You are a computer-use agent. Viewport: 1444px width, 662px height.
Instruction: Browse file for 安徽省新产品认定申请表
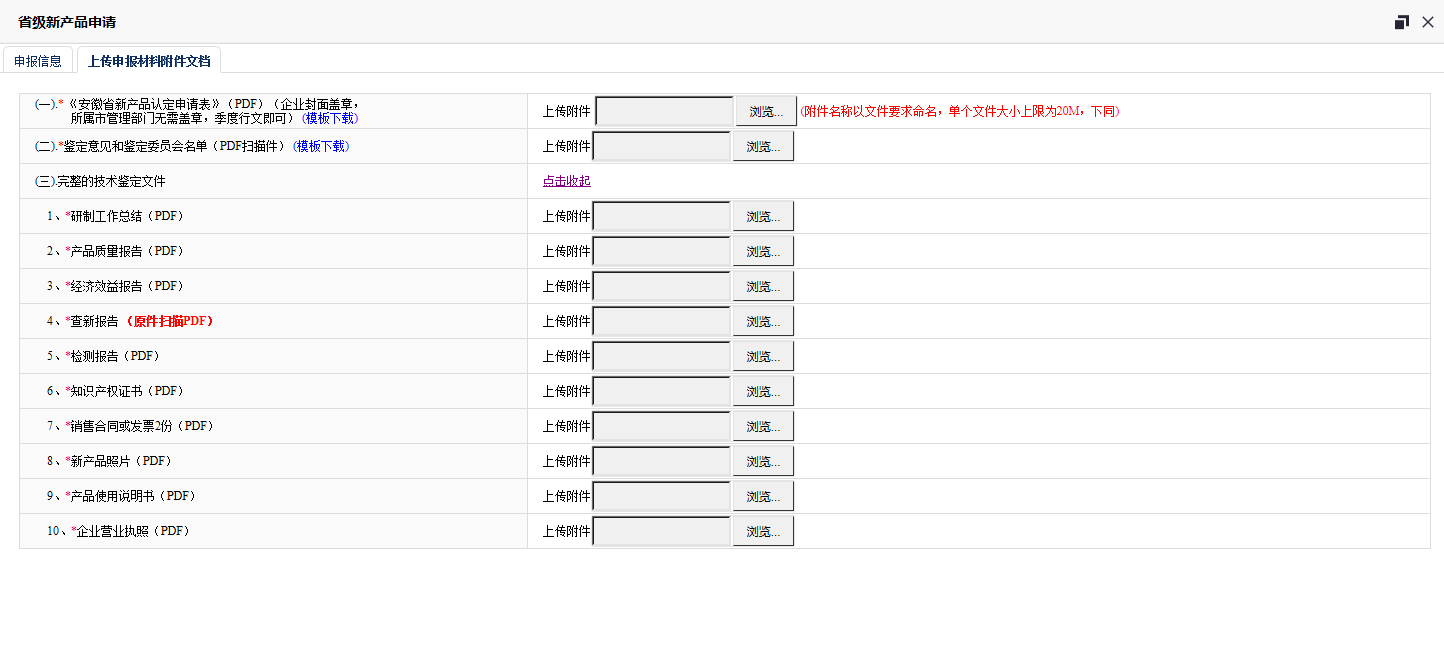(x=766, y=111)
